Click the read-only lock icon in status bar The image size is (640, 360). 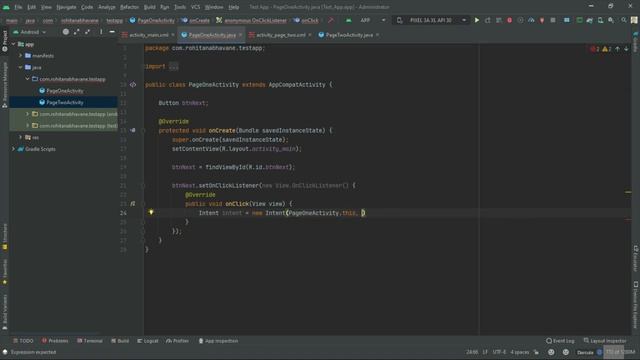(x=536, y=352)
